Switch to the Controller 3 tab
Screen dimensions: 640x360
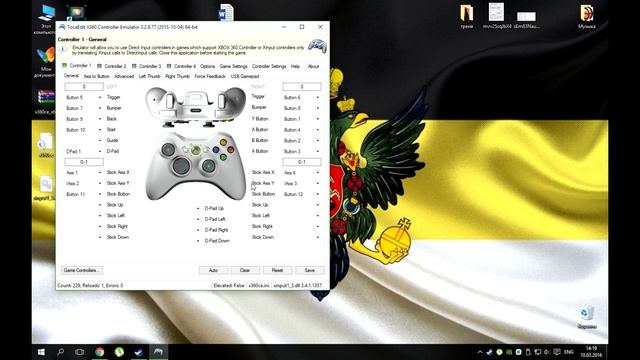[147, 66]
